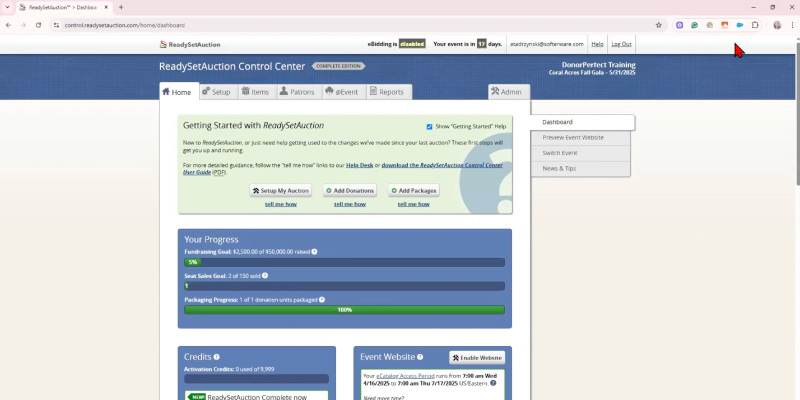The width and height of the screenshot is (800, 400).
Task: Open the Reports tab
Action: (x=389, y=92)
